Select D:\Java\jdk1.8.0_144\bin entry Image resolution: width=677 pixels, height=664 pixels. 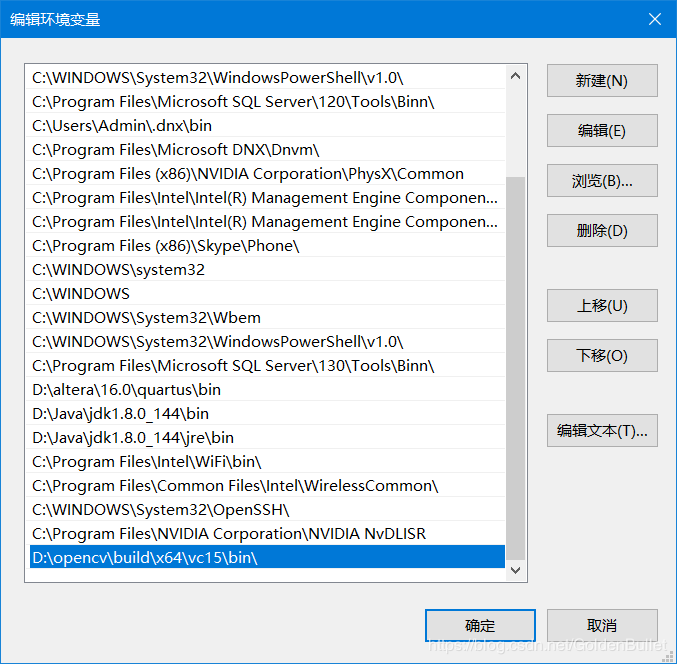pos(267,414)
